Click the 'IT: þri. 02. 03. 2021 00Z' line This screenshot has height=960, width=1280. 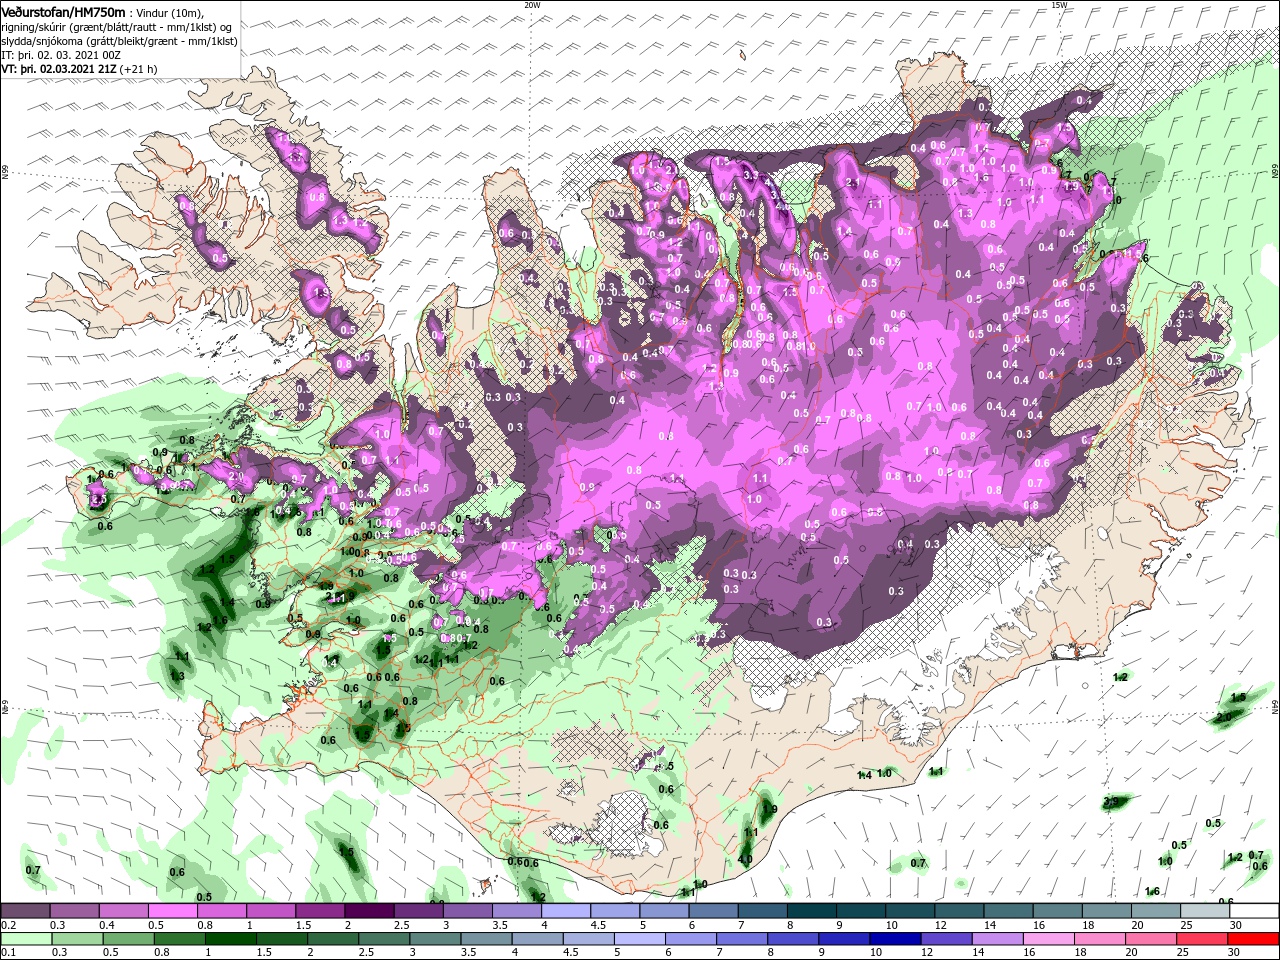tap(61, 55)
